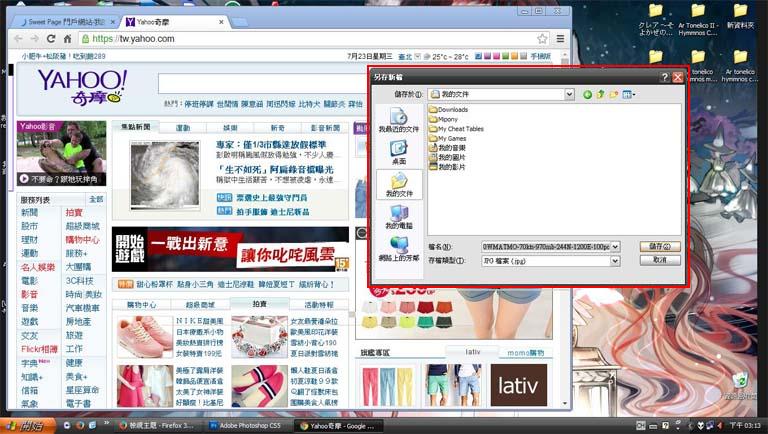The width and height of the screenshot is (768, 434).
Task: Open the Recycle Bin on the desktop
Action: coord(740,386)
